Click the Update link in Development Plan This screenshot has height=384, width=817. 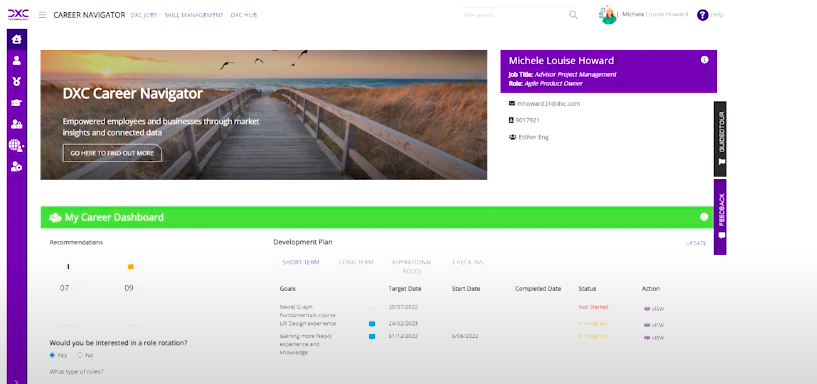tap(696, 243)
